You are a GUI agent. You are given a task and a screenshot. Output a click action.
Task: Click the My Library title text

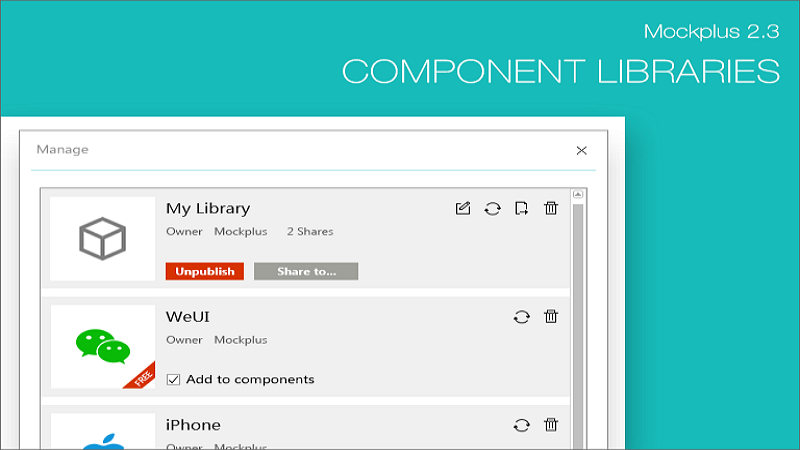point(208,208)
